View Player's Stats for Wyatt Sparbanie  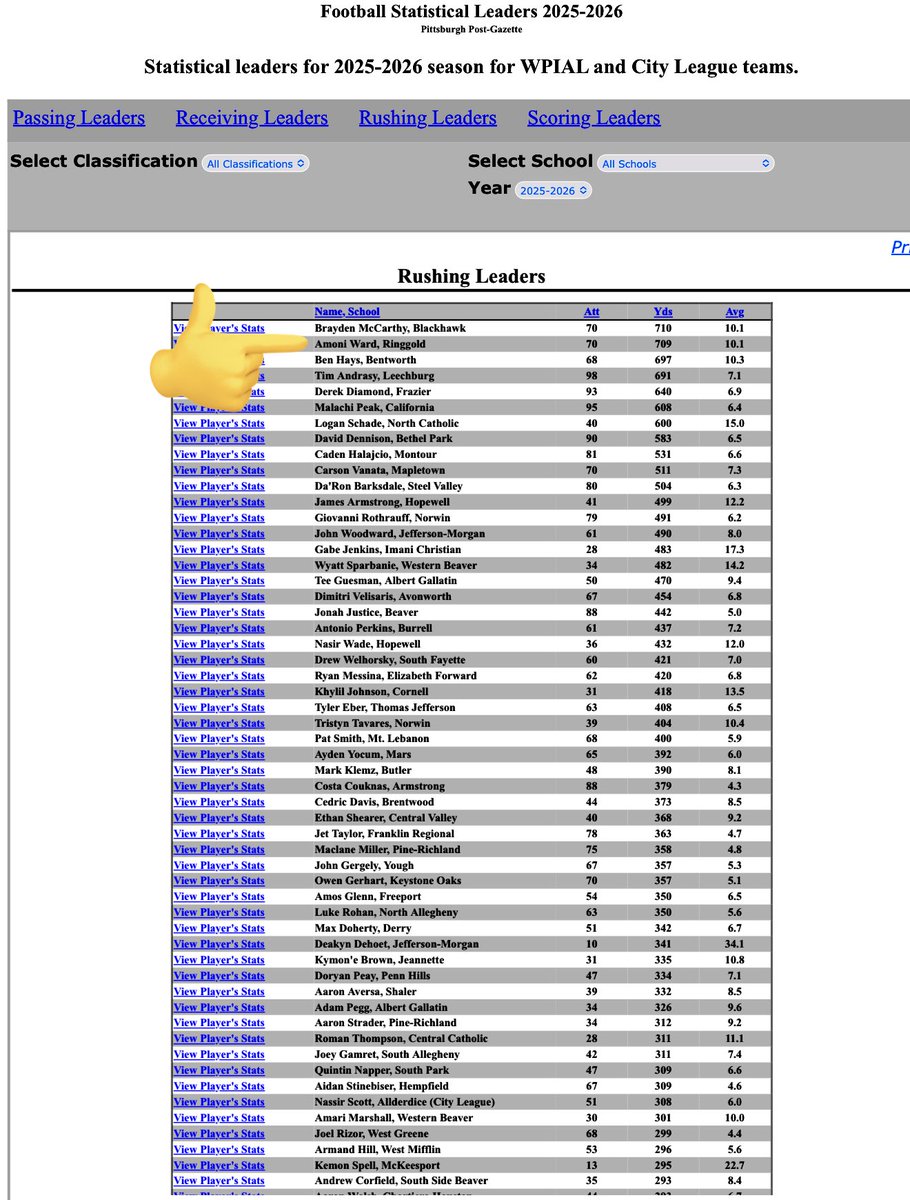[x=219, y=565]
